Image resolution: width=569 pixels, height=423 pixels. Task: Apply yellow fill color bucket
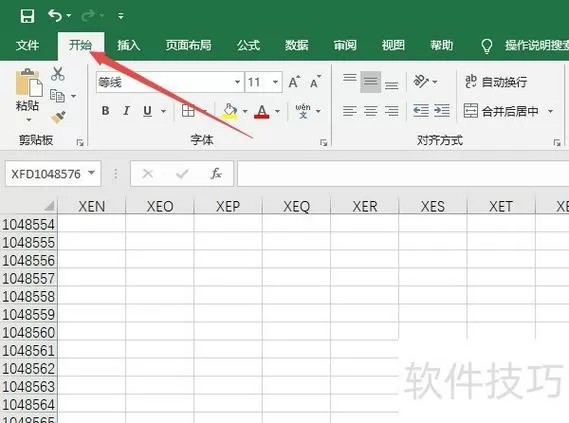click(230, 111)
